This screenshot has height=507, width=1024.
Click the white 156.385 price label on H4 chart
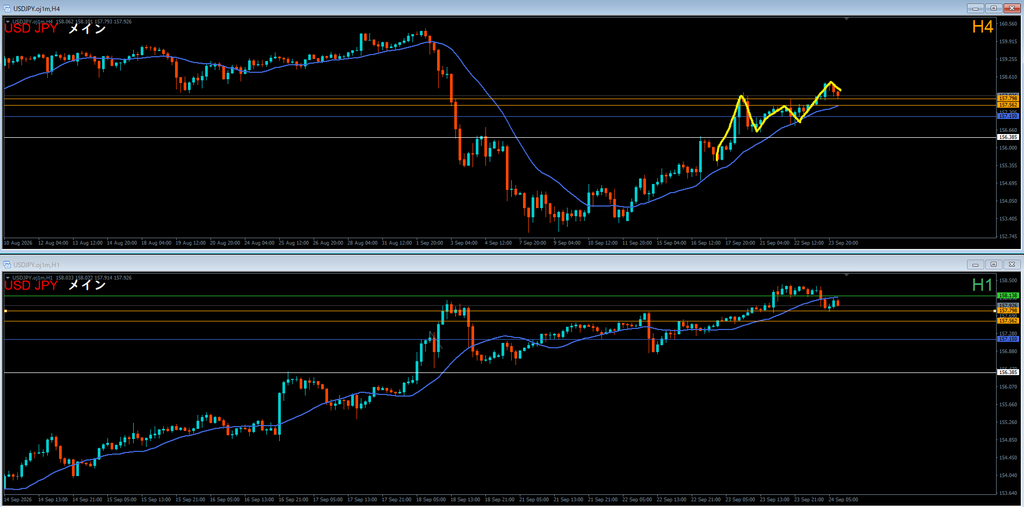(1007, 137)
